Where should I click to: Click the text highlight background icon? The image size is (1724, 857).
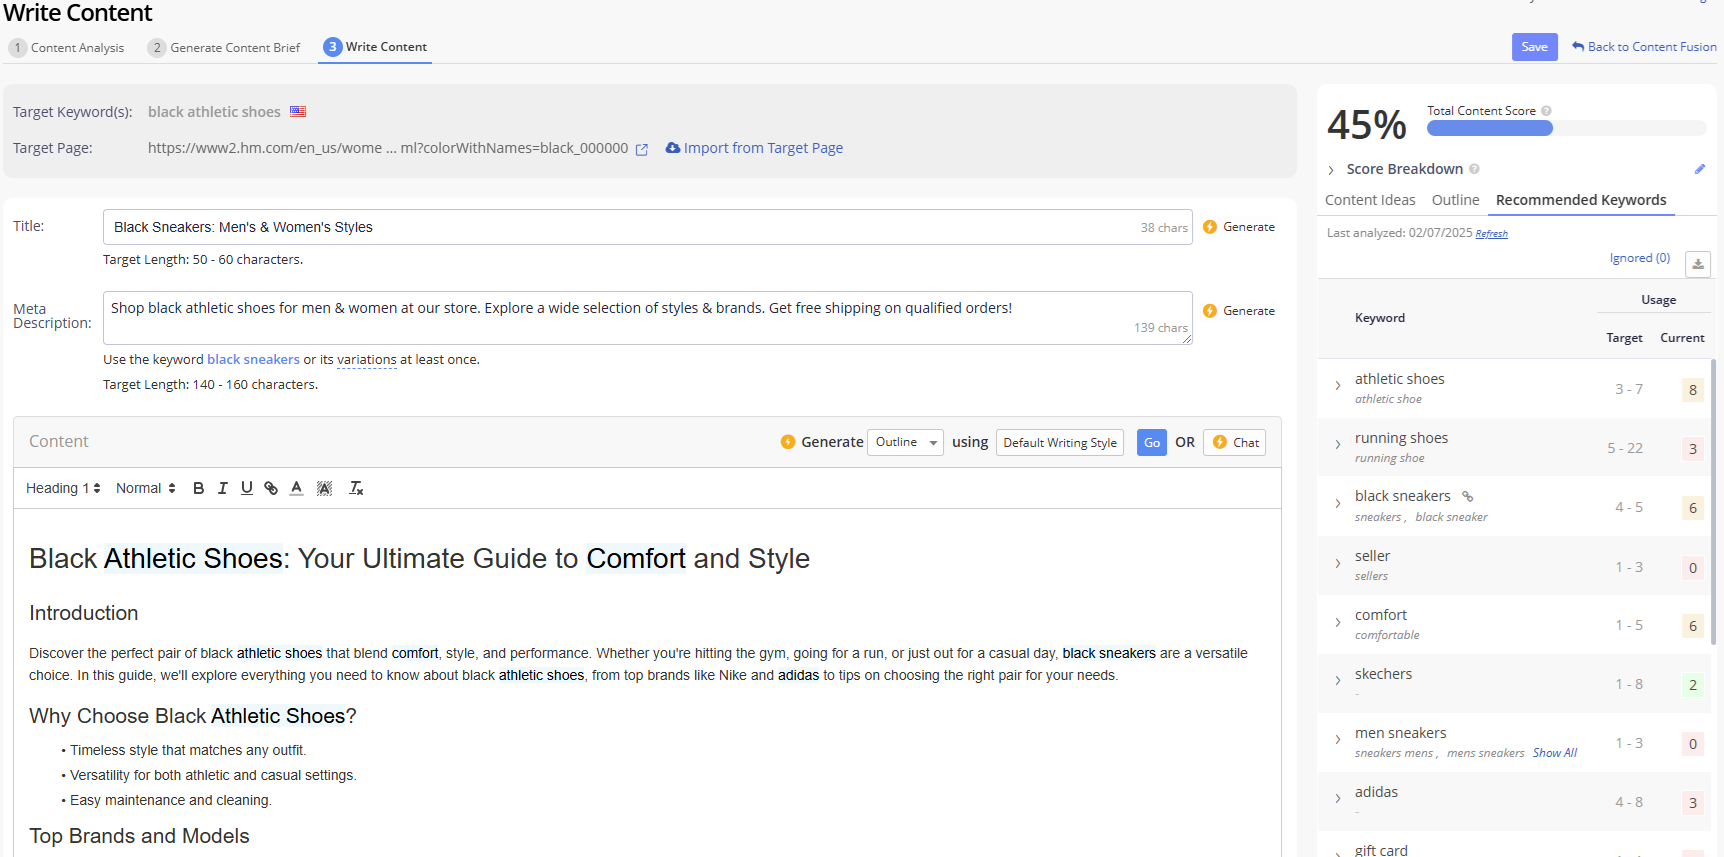click(324, 488)
